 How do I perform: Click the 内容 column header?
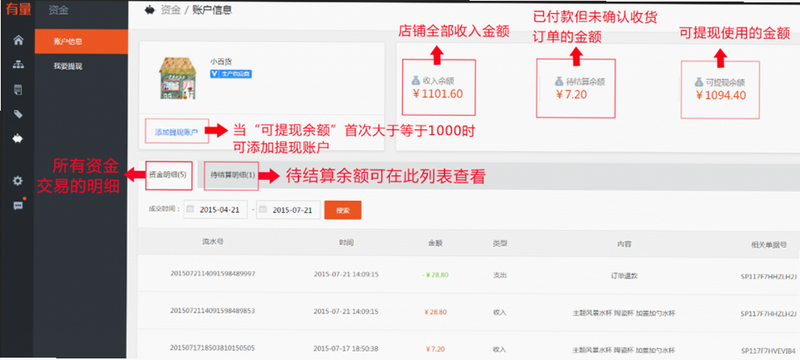pyautogui.click(x=624, y=244)
